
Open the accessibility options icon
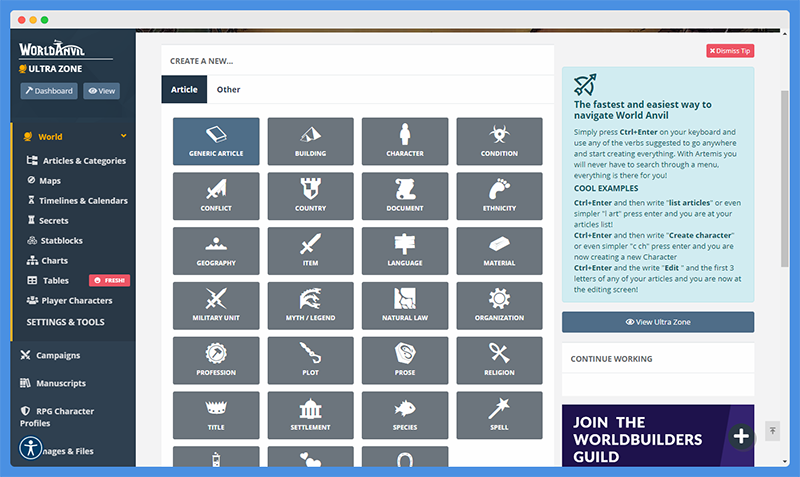(x=31, y=448)
